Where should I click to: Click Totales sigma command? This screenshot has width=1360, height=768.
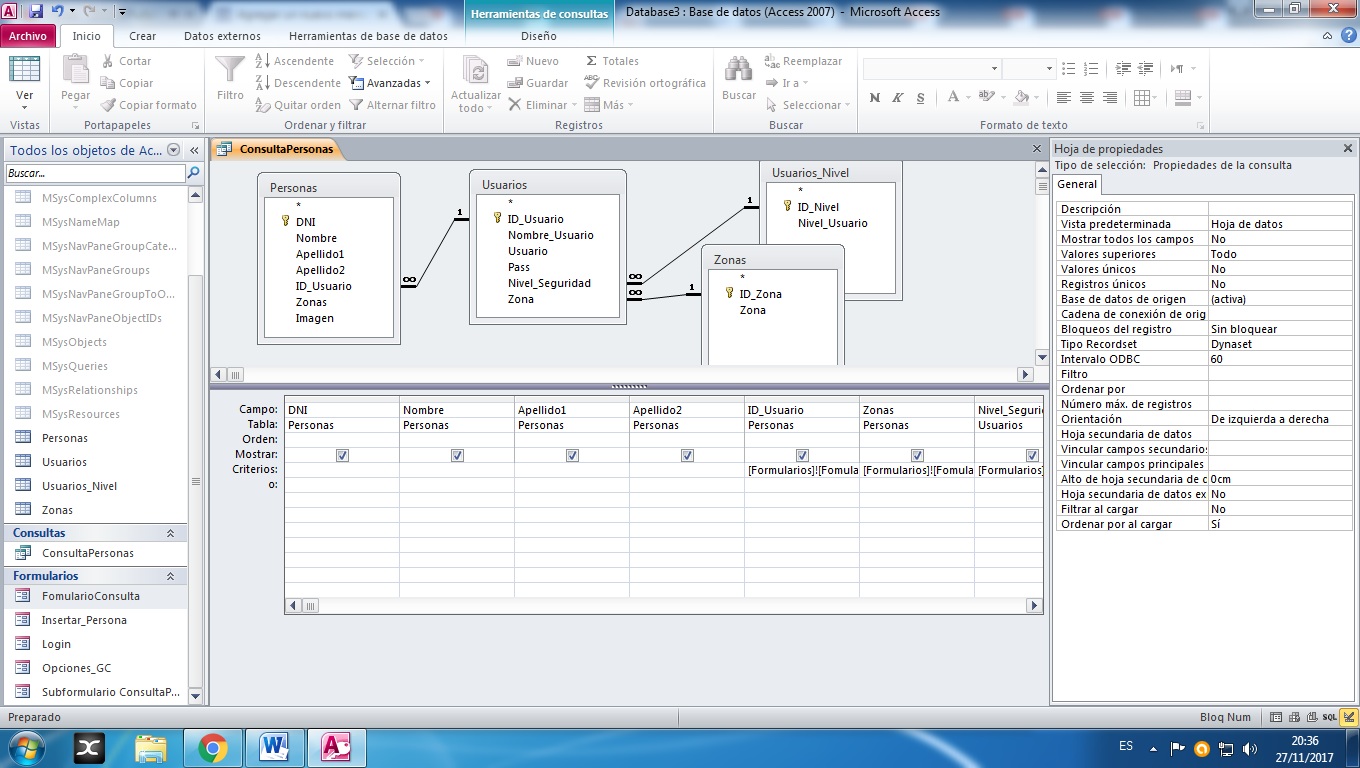(x=612, y=61)
